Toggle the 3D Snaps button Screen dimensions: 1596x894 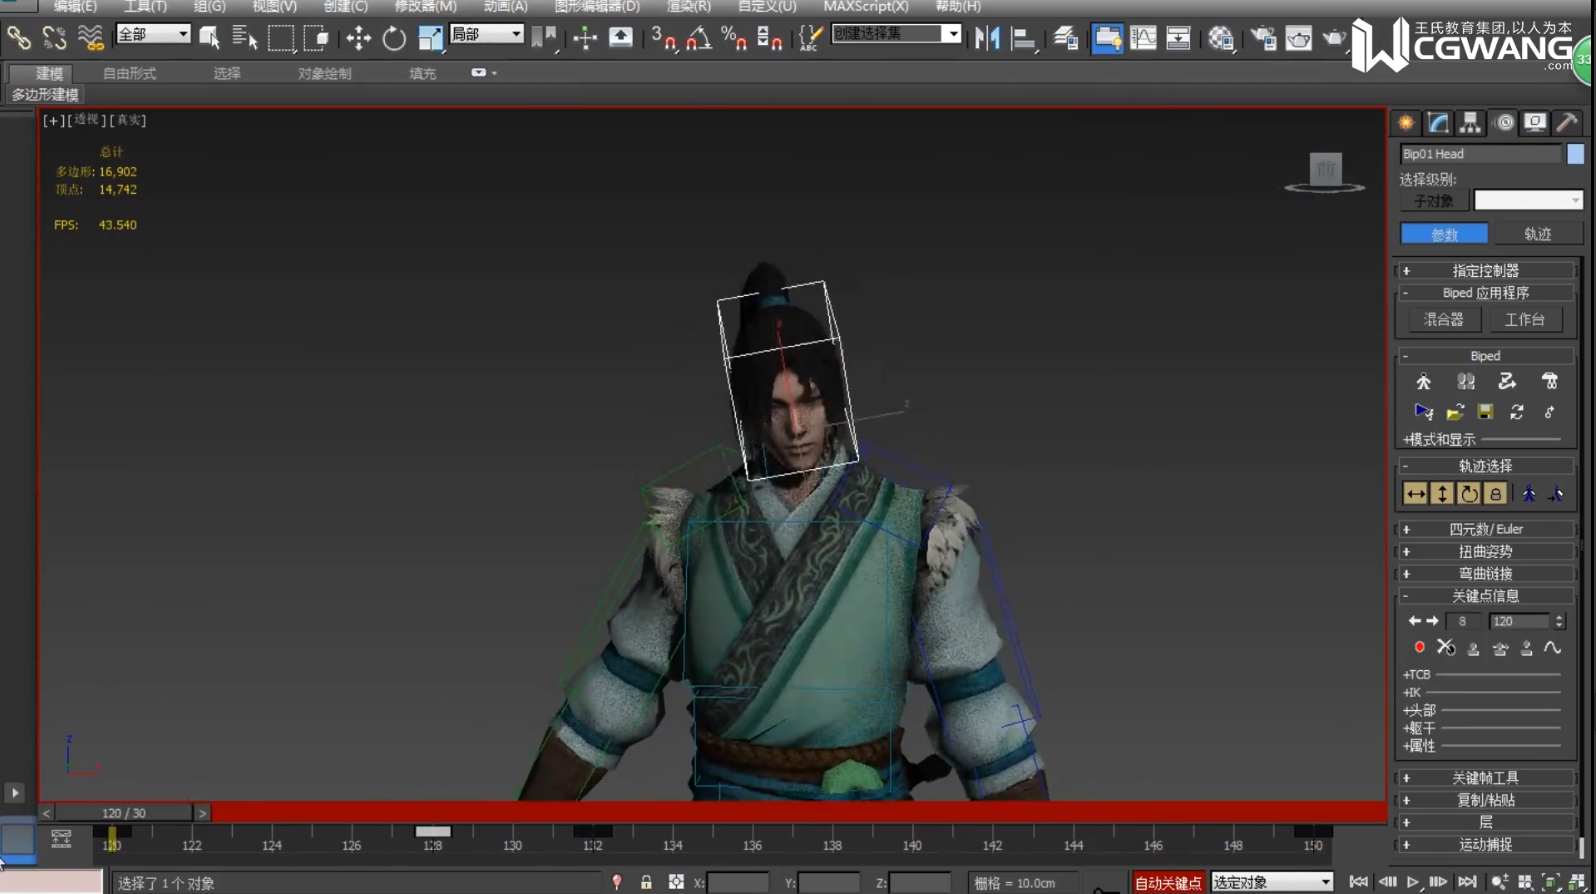point(662,38)
